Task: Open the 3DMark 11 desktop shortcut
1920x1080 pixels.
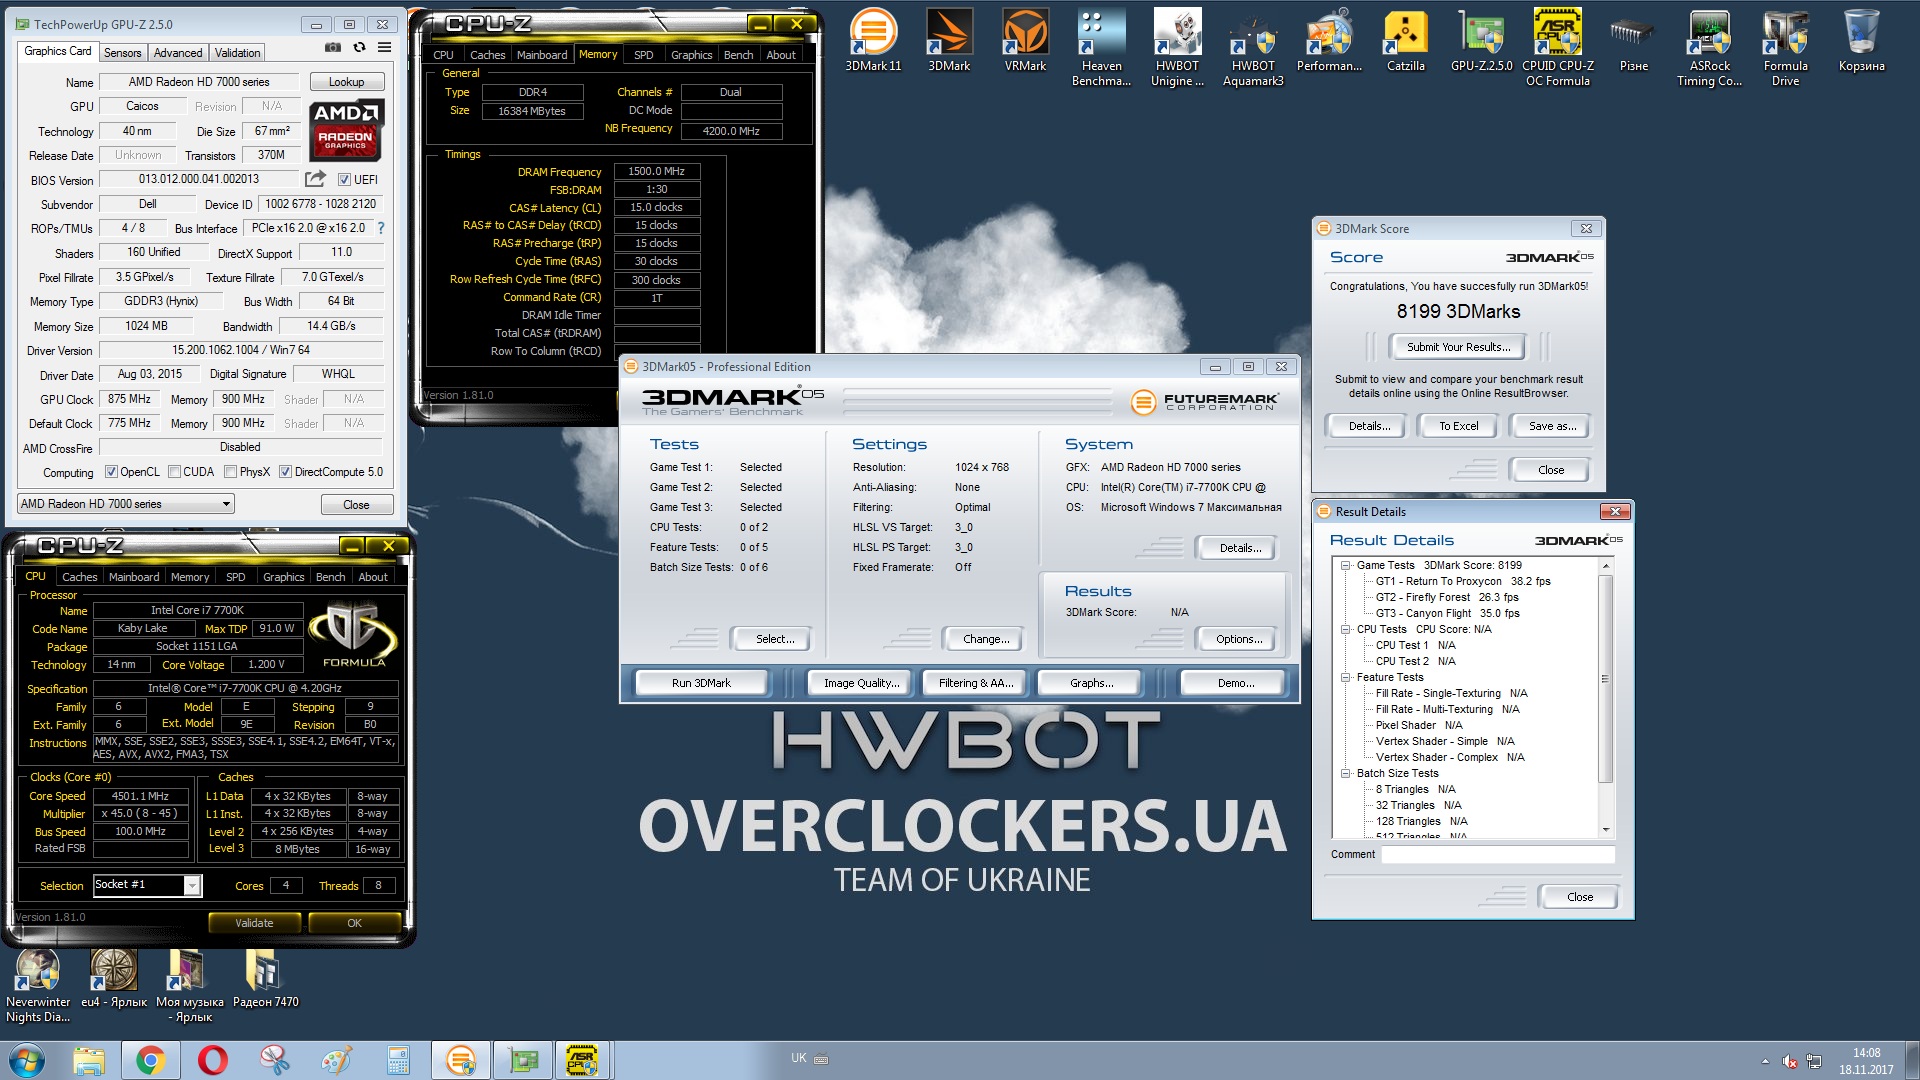Action: (x=873, y=42)
